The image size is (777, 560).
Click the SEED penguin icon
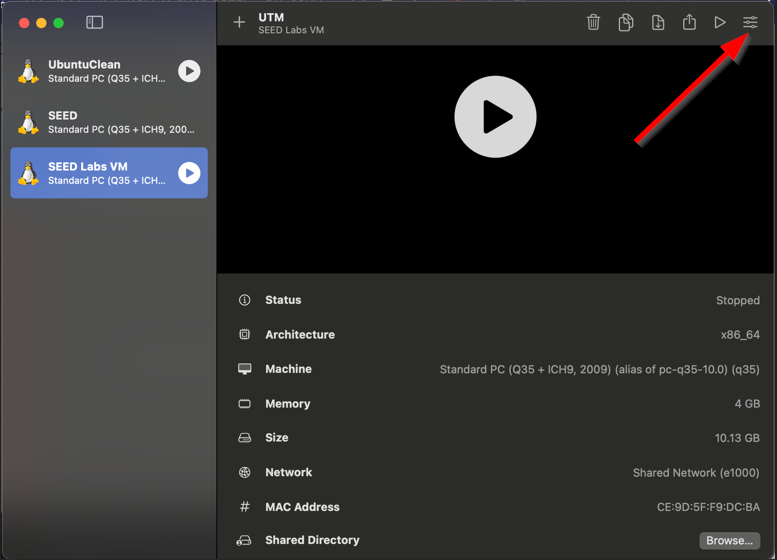click(28, 122)
